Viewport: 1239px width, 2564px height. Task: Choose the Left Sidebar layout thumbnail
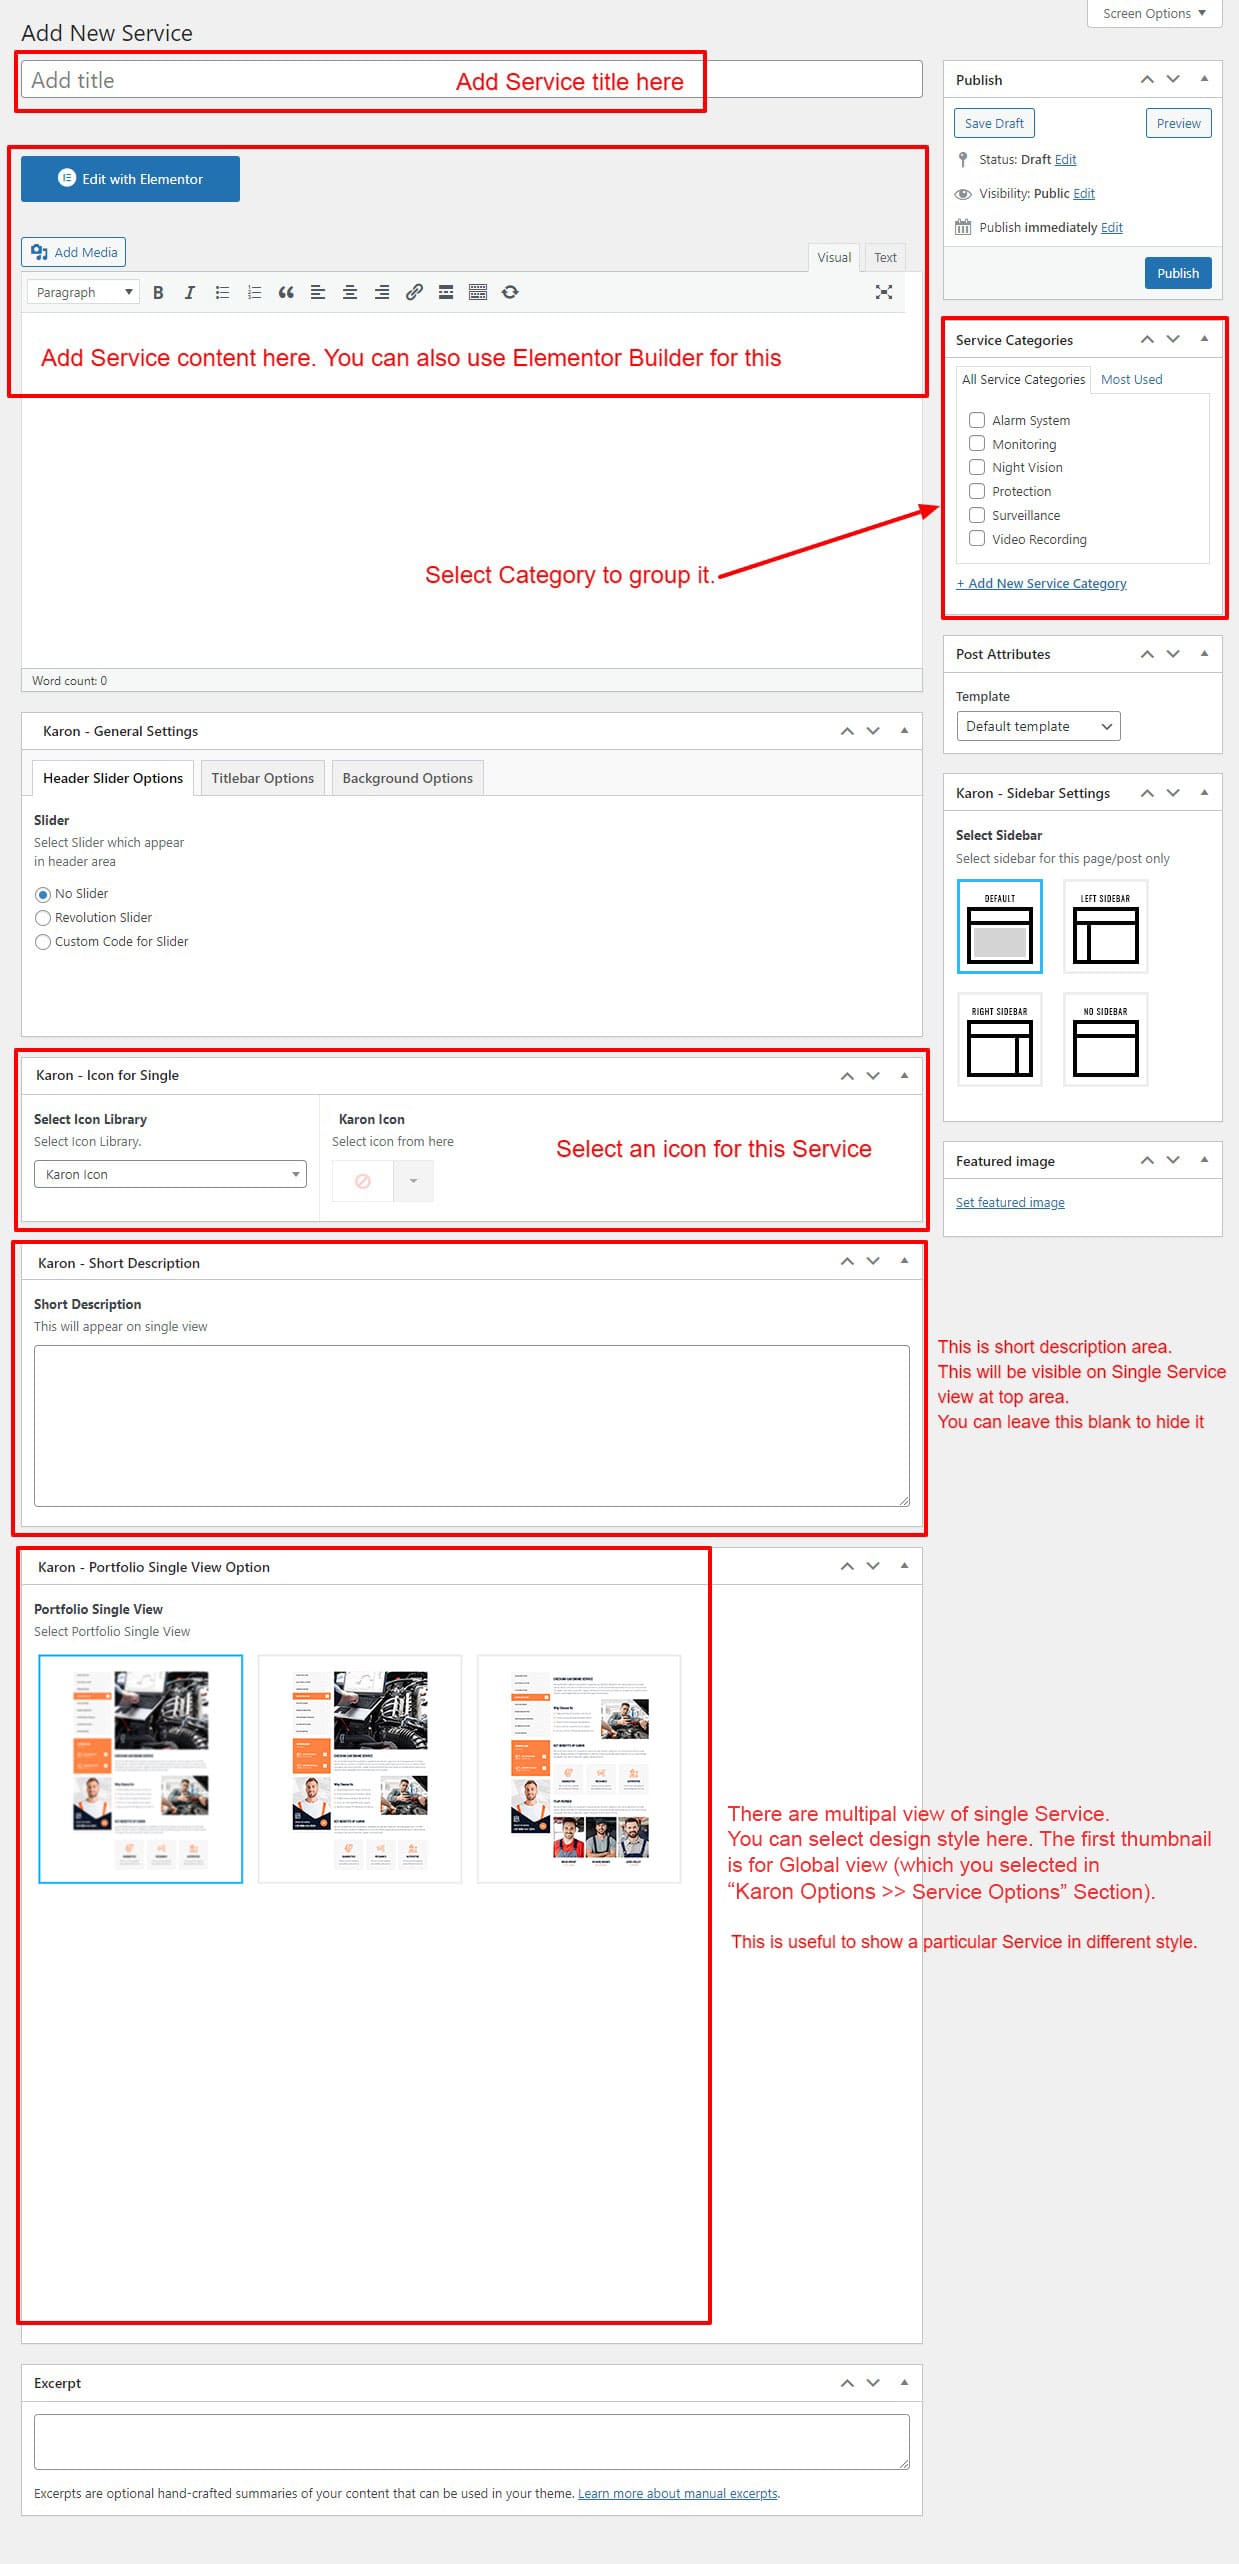1105,927
